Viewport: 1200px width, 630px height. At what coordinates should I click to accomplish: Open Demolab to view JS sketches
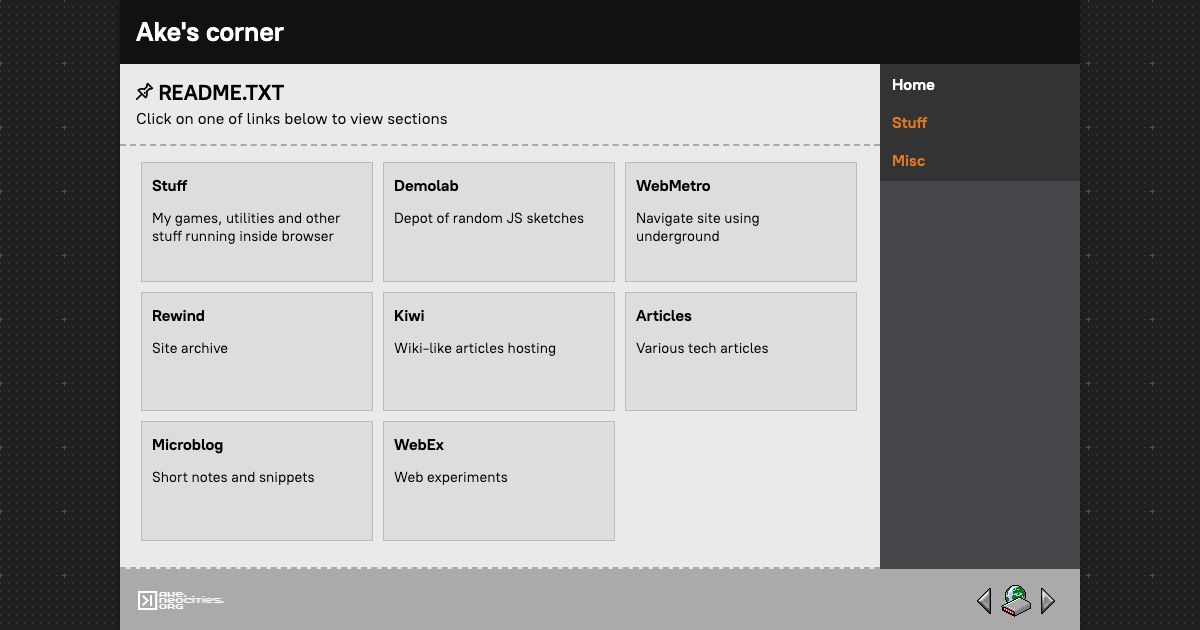(498, 220)
